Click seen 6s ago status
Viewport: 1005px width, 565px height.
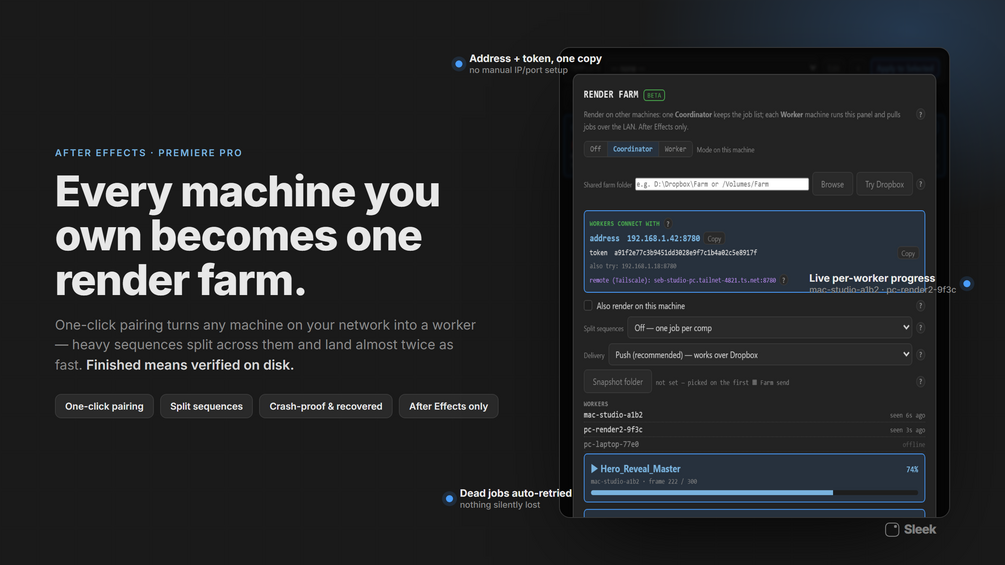pyautogui.click(x=907, y=416)
